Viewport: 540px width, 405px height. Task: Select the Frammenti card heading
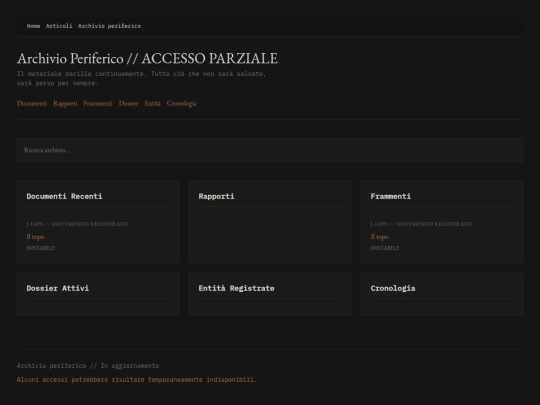pyautogui.click(x=391, y=196)
